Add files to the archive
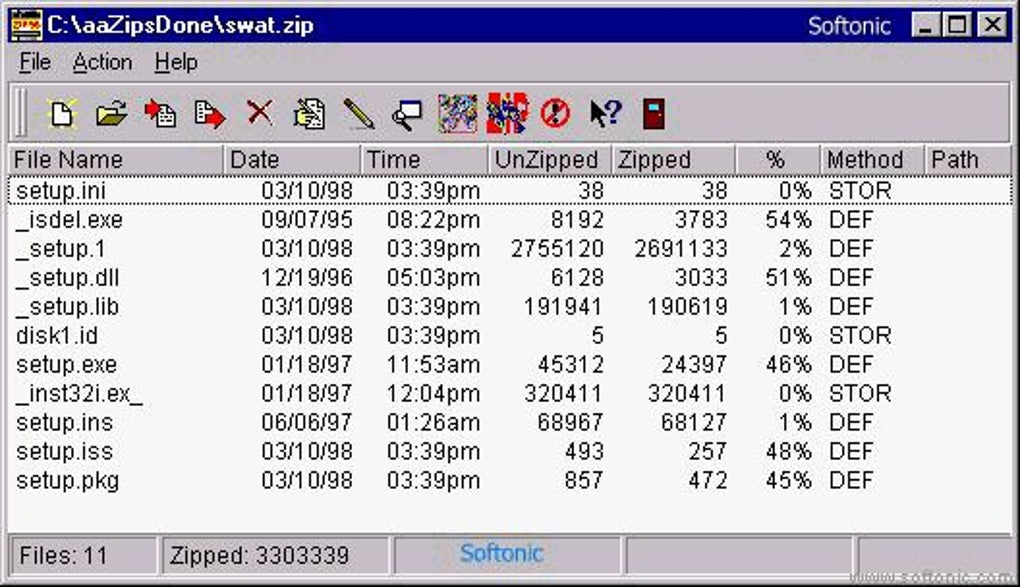 (x=161, y=113)
